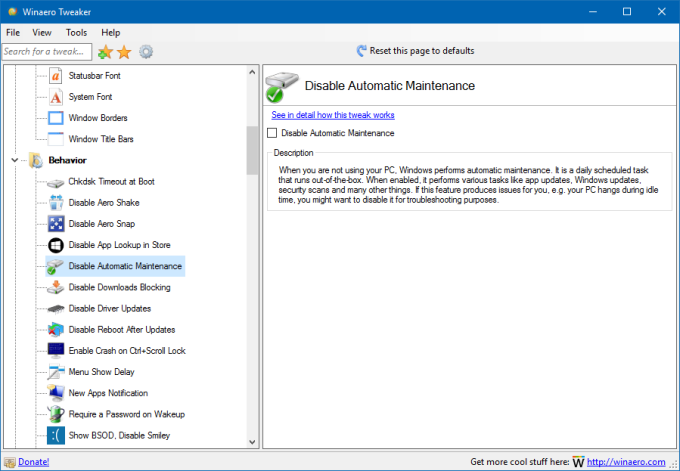Click the Disable Reboot After Updates icon
The height and width of the screenshot is (471, 680).
[x=56, y=329]
